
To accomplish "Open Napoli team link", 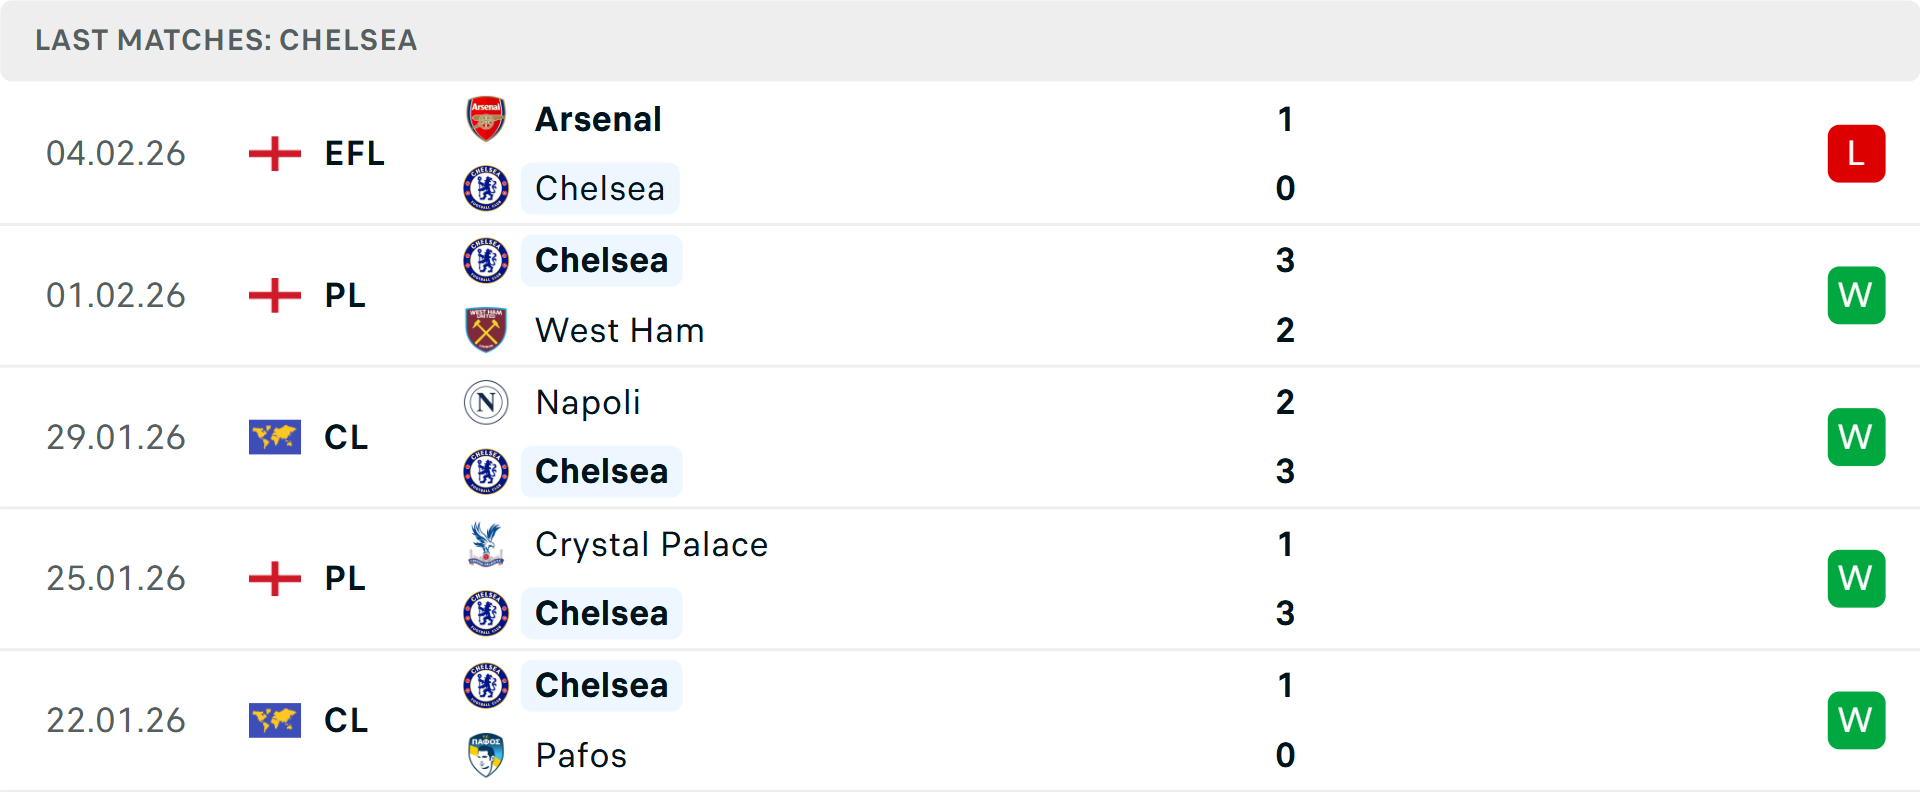I will pyautogui.click(x=588, y=402).
